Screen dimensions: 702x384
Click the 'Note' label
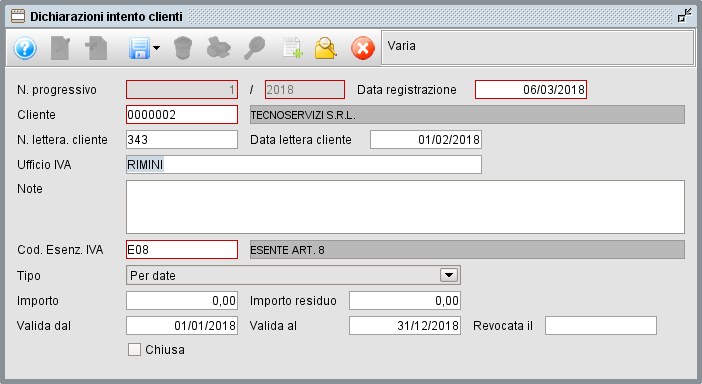pos(30,189)
